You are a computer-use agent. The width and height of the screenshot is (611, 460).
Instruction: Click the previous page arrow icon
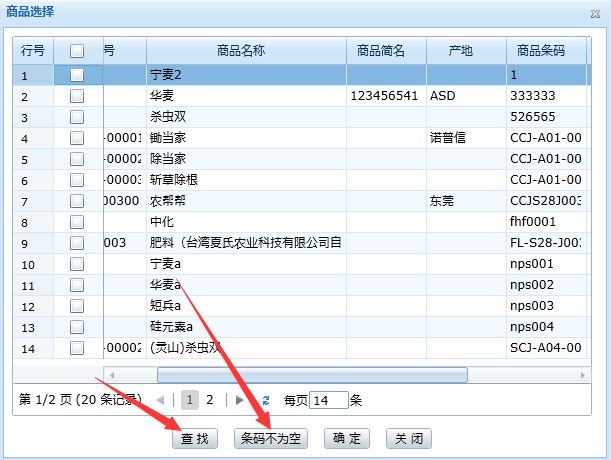pyautogui.click(x=162, y=400)
